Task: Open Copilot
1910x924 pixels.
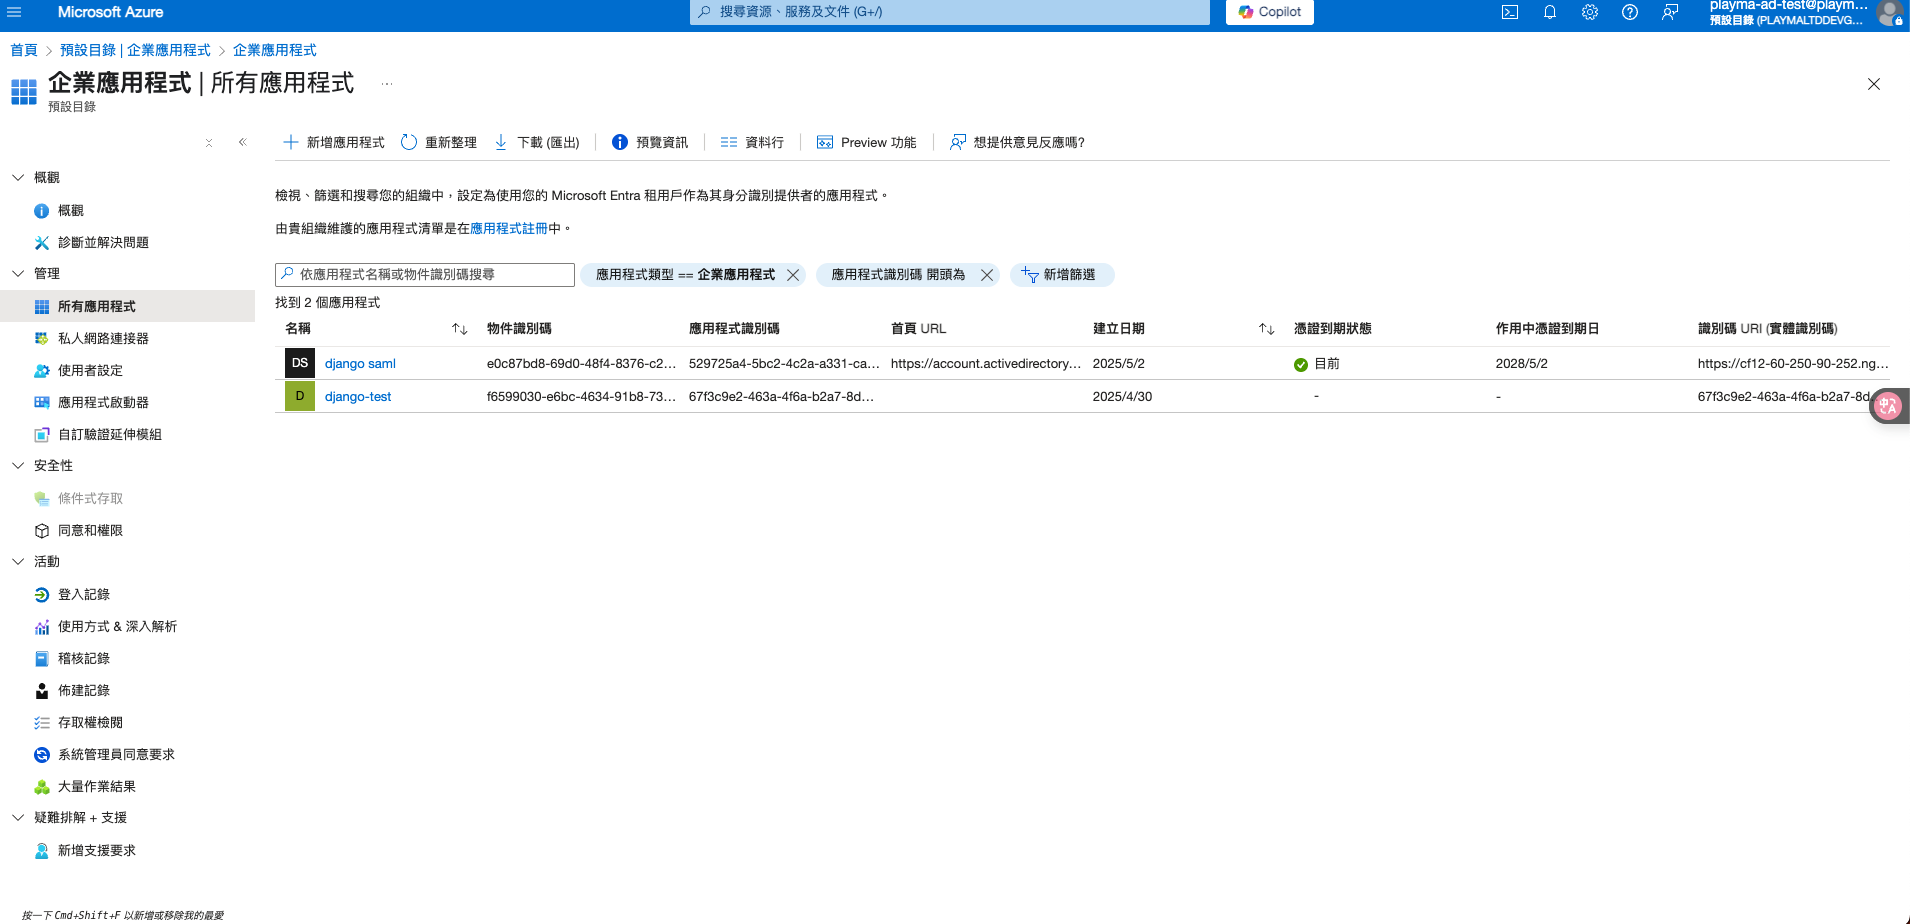Action: click(x=1270, y=12)
